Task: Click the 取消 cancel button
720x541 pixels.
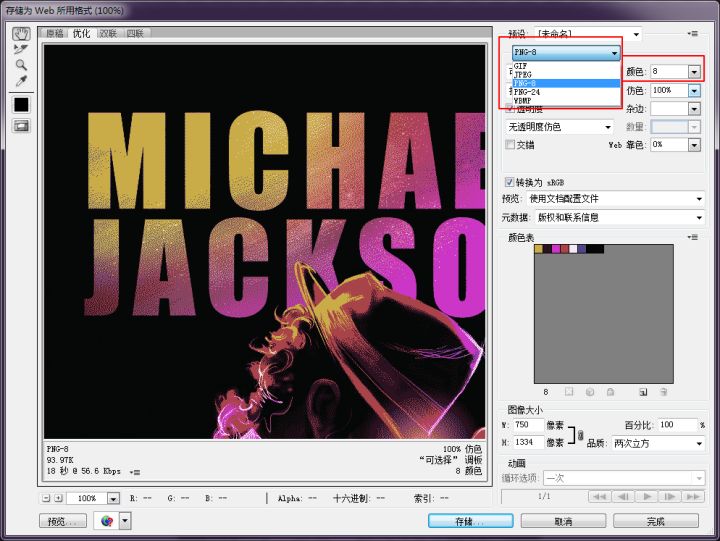Action: [563, 521]
